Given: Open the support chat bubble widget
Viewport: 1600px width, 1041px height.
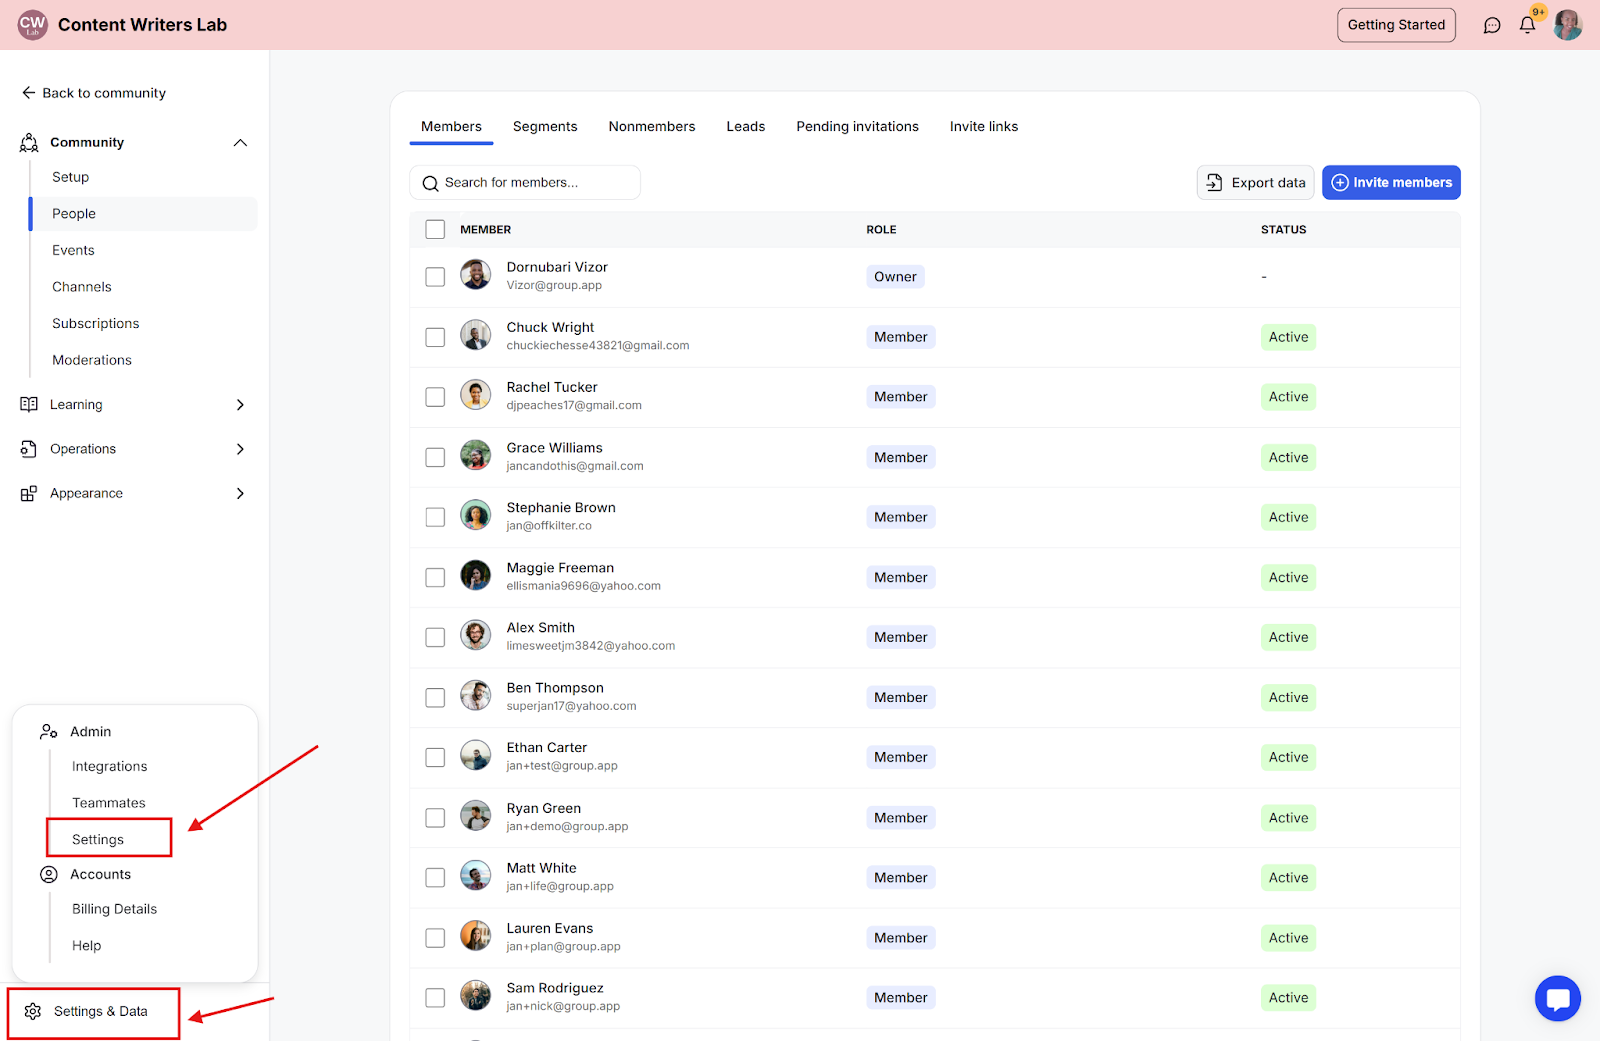Looking at the screenshot, I should click(1558, 998).
